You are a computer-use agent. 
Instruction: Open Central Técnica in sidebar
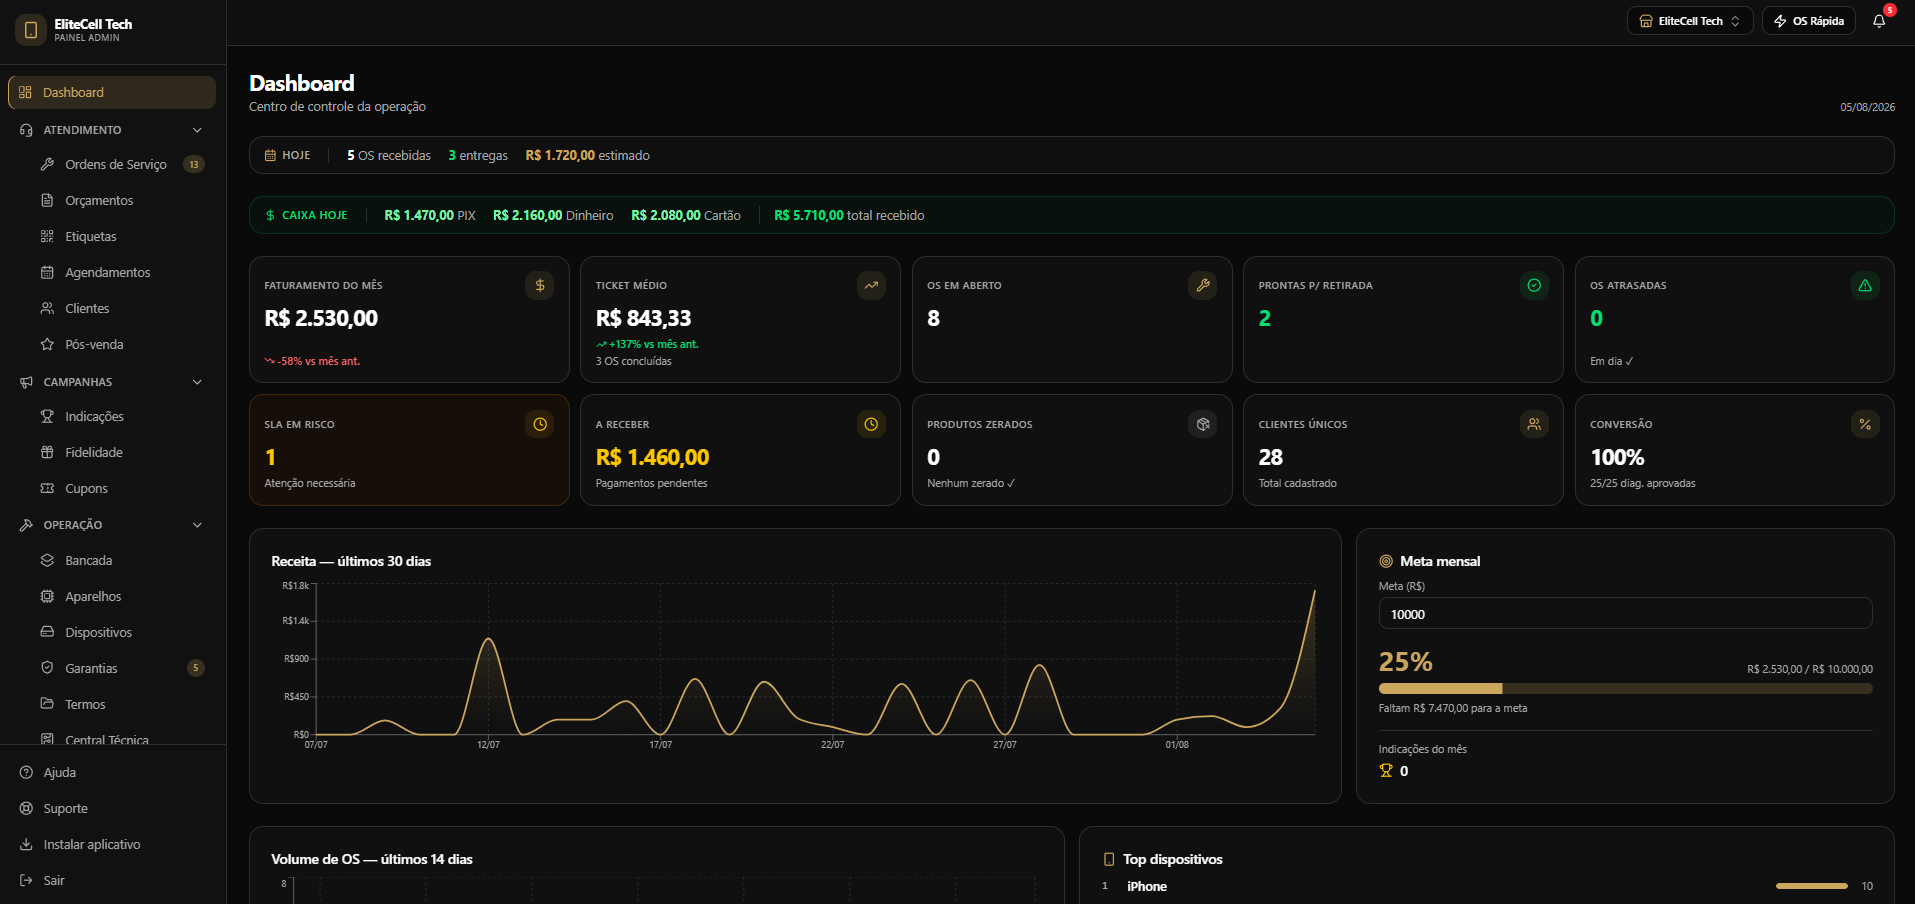(122, 739)
